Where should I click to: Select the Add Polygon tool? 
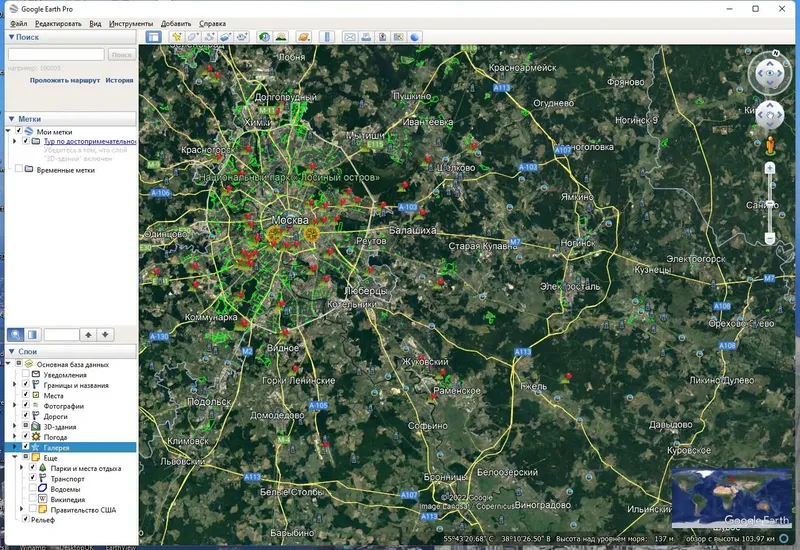click(x=193, y=37)
